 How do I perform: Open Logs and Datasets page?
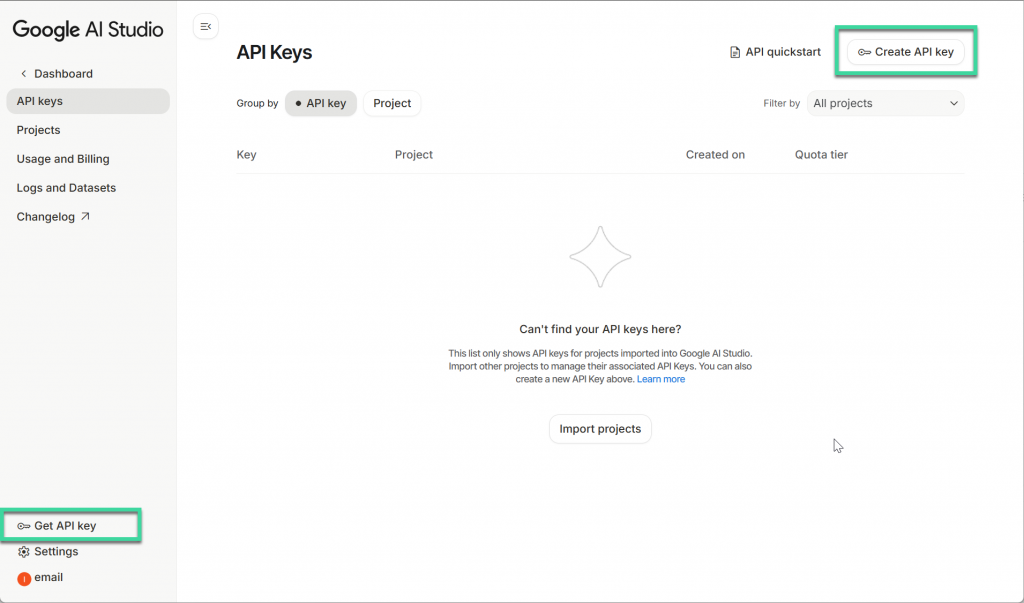66,188
